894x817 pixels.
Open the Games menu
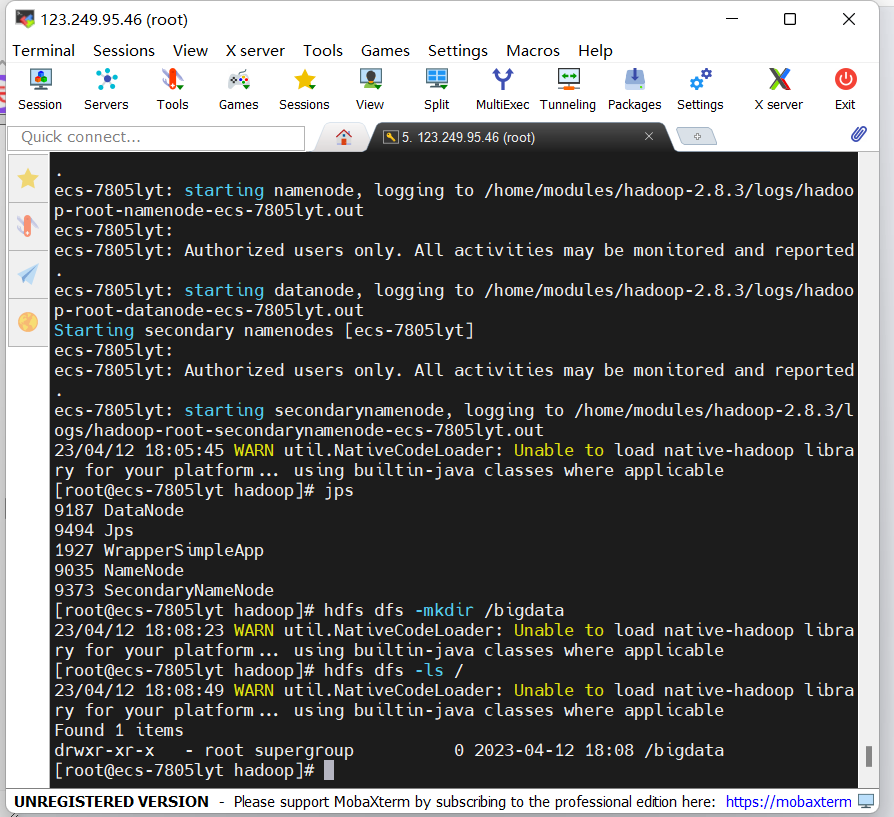pyautogui.click(x=385, y=51)
